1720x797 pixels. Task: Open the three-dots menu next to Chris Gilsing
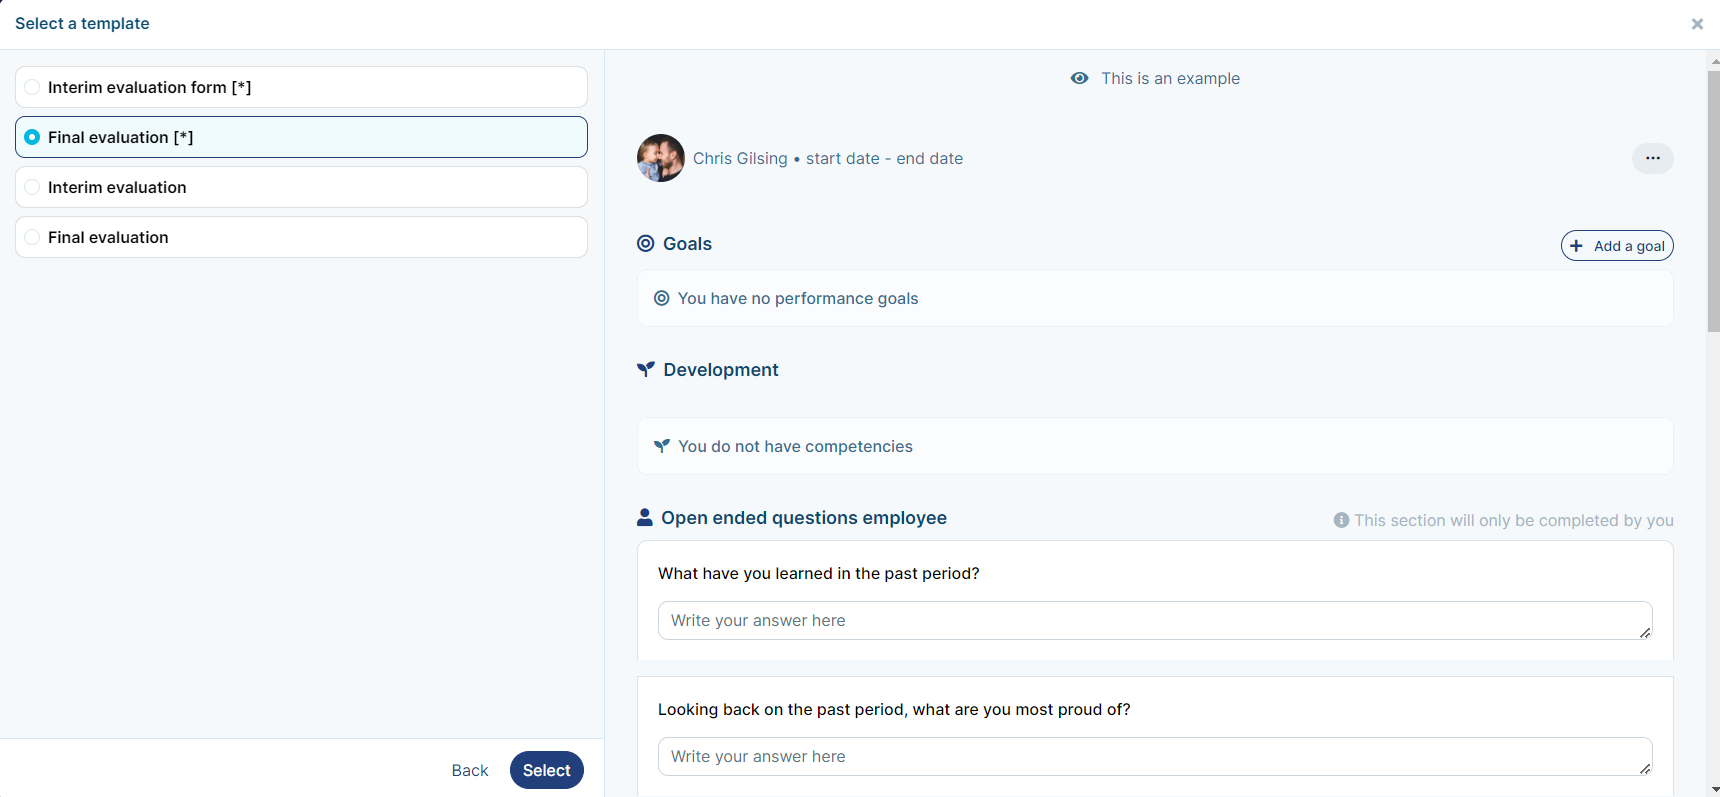1652,158
